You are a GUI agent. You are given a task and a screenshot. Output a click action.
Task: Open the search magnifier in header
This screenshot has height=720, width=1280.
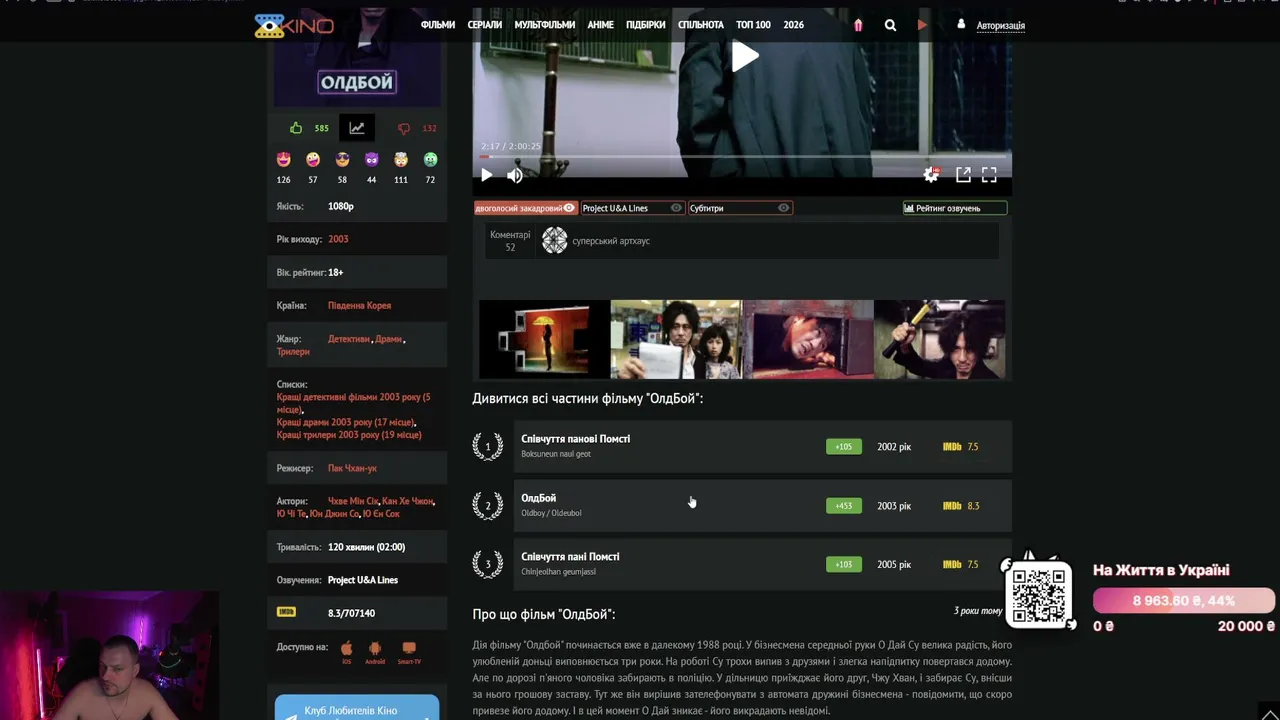click(x=890, y=25)
